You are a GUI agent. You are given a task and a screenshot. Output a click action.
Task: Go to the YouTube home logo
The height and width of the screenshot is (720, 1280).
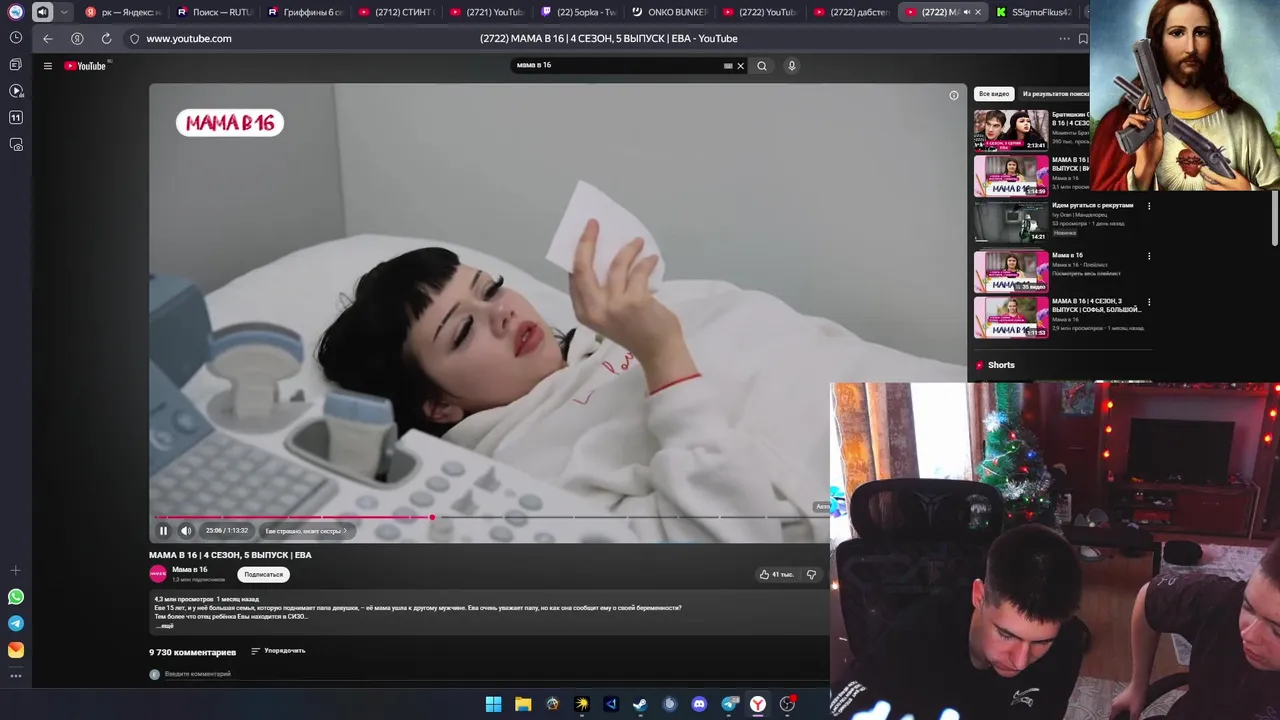pos(86,66)
